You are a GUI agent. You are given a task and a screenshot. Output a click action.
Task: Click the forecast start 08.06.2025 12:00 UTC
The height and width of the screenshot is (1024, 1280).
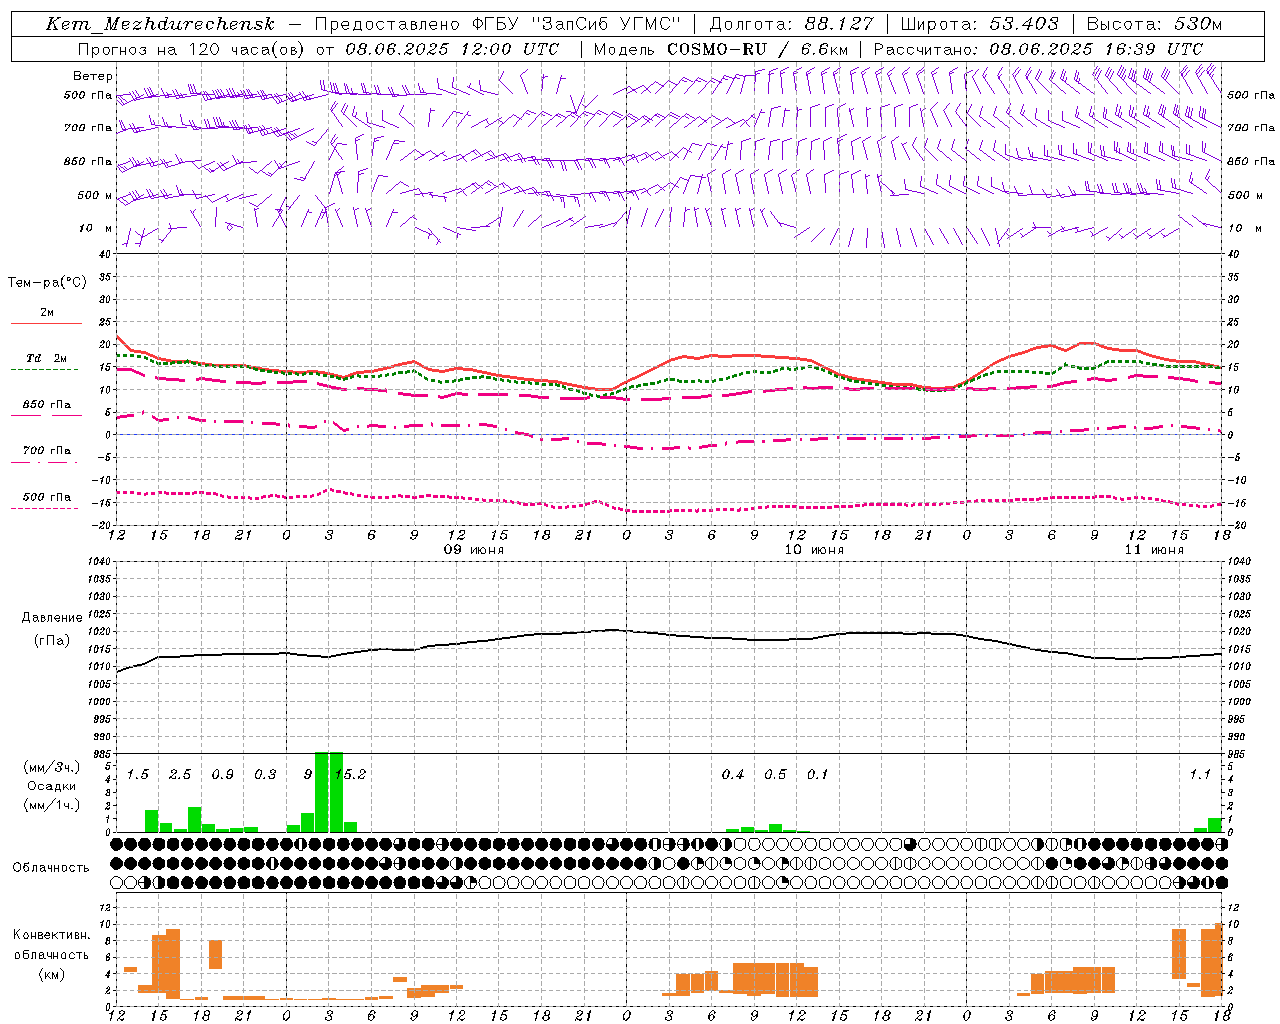(452, 49)
